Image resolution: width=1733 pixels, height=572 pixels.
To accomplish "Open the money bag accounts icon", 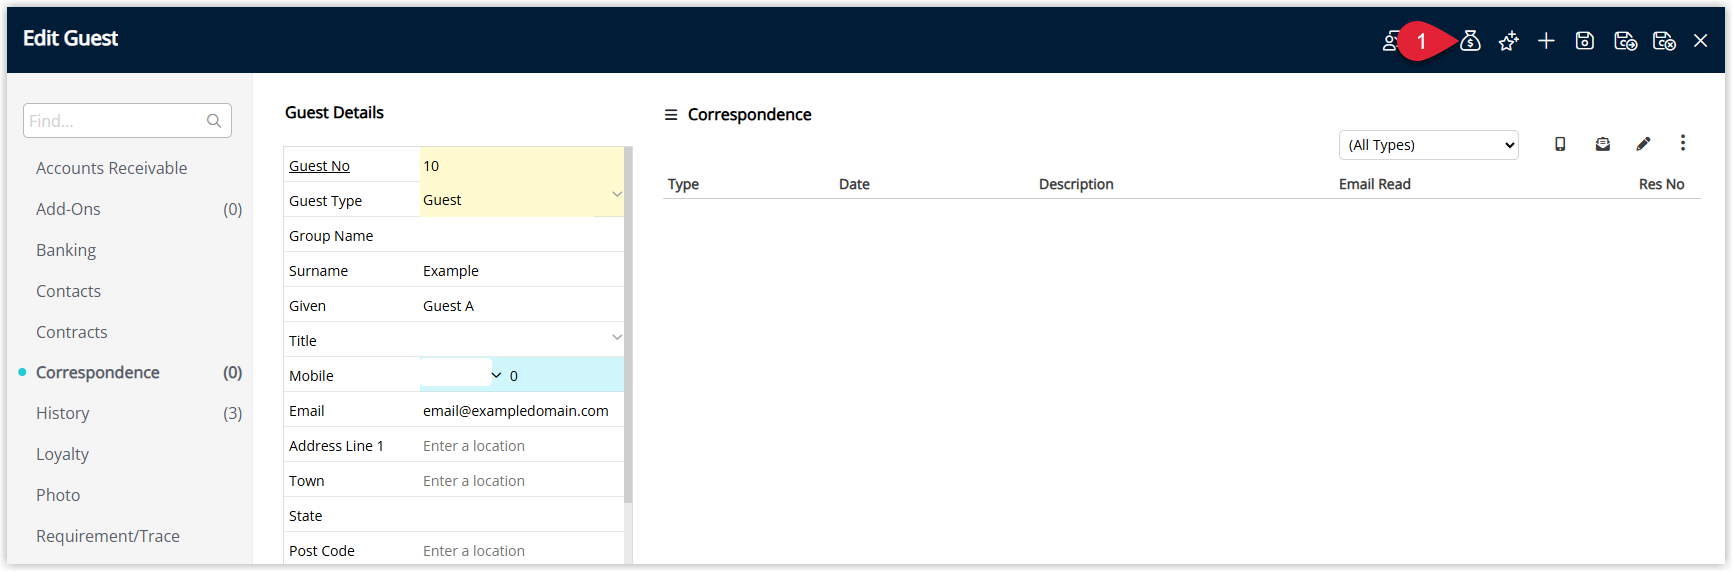I will pyautogui.click(x=1470, y=41).
